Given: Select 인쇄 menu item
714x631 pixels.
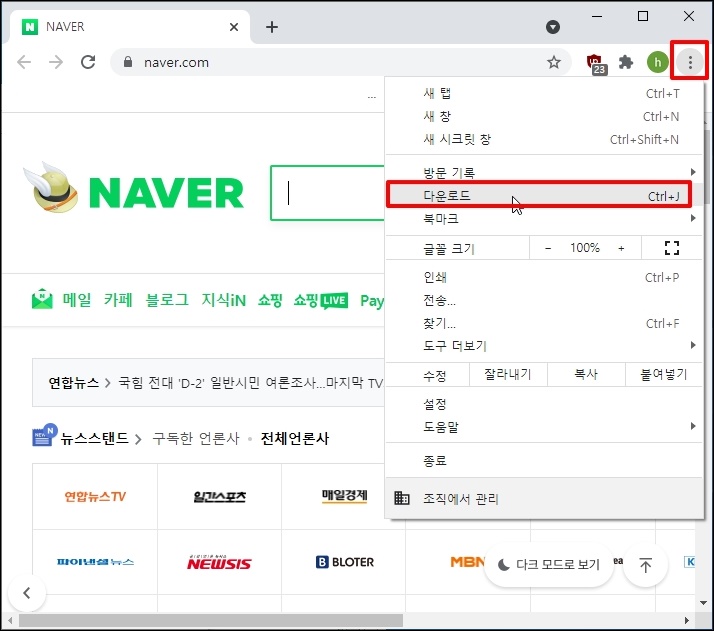Looking at the screenshot, I should (x=544, y=277).
